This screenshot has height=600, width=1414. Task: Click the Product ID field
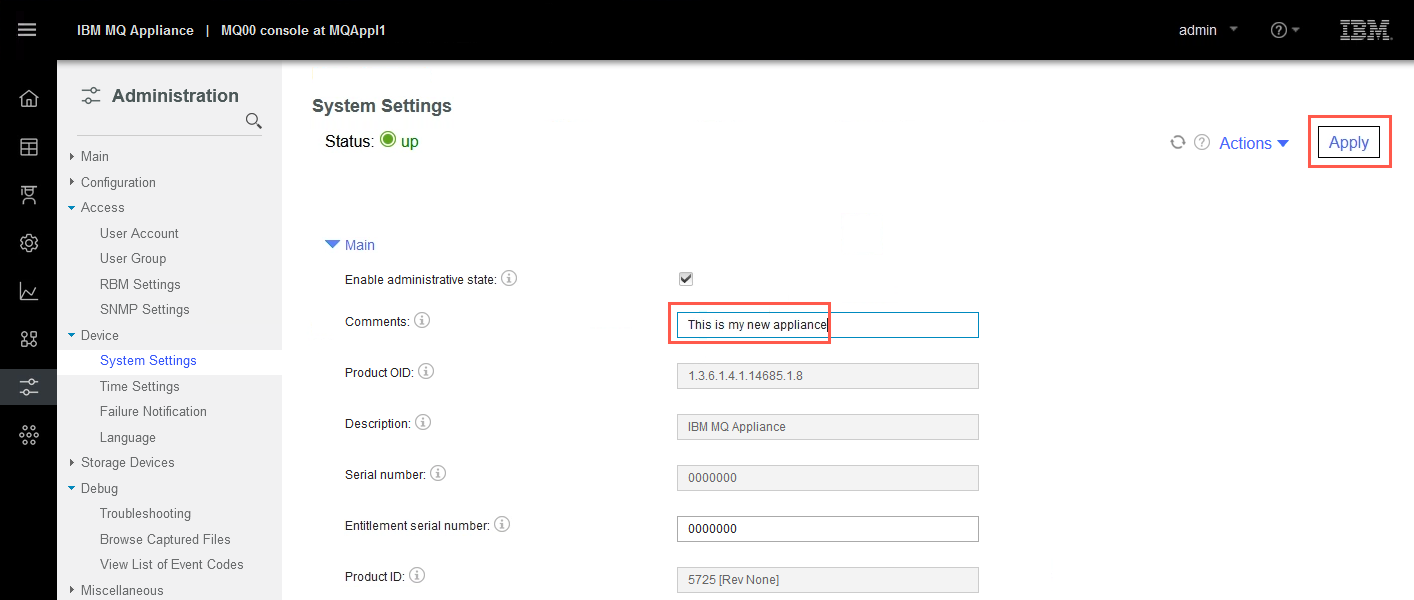828,580
